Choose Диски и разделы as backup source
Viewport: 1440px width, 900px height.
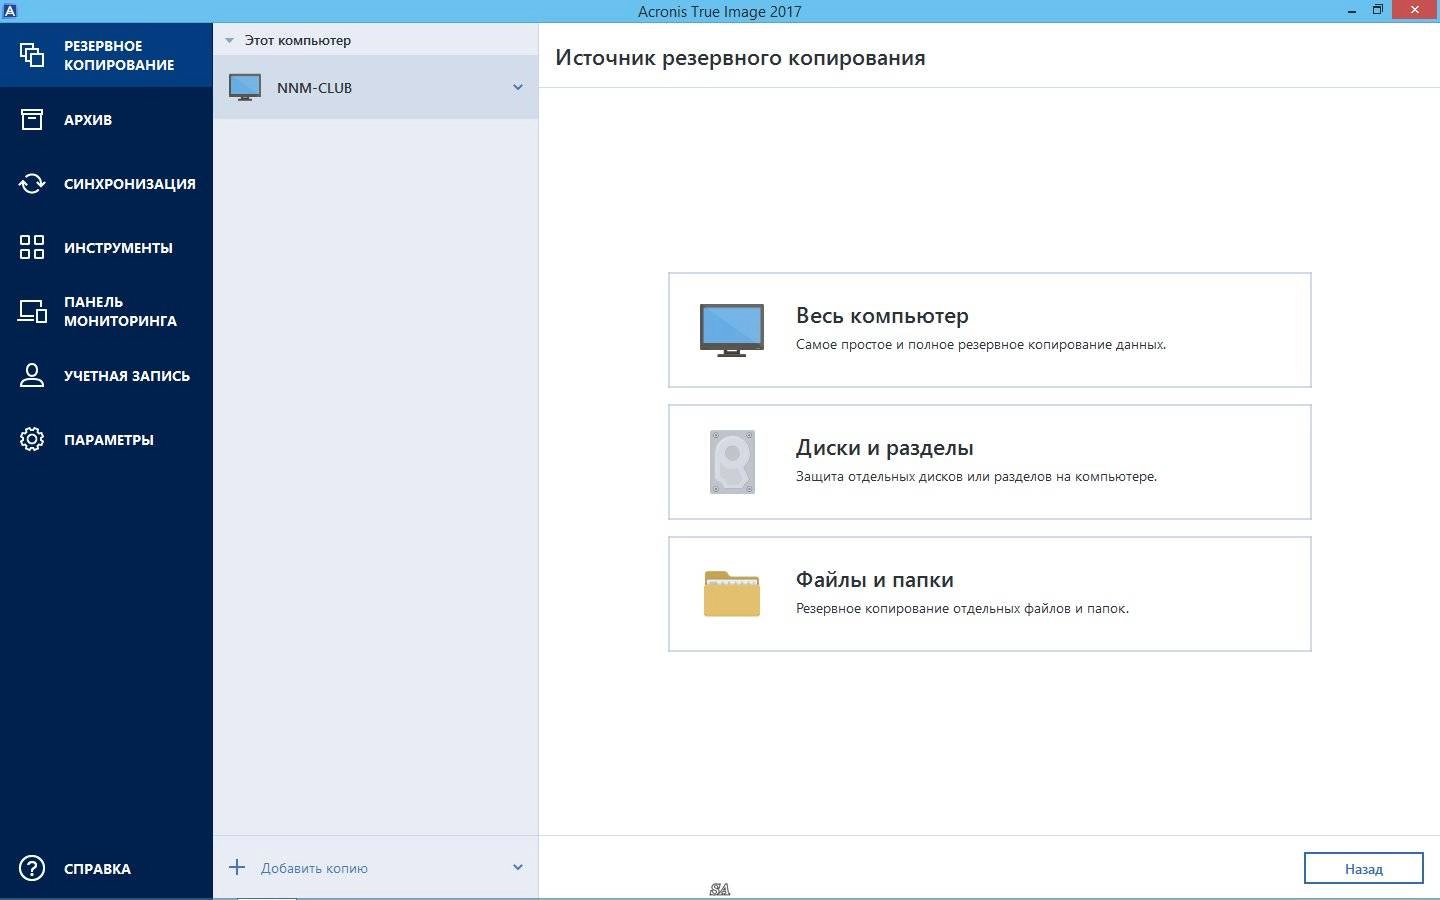990,462
